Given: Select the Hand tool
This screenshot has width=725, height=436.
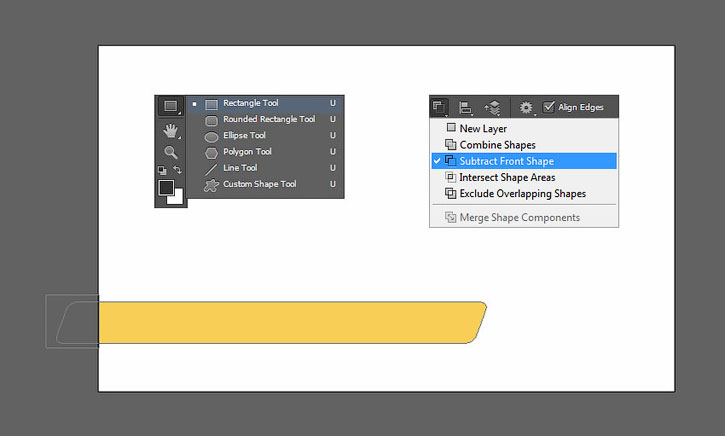Looking at the screenshot, I should click(171, 131).
